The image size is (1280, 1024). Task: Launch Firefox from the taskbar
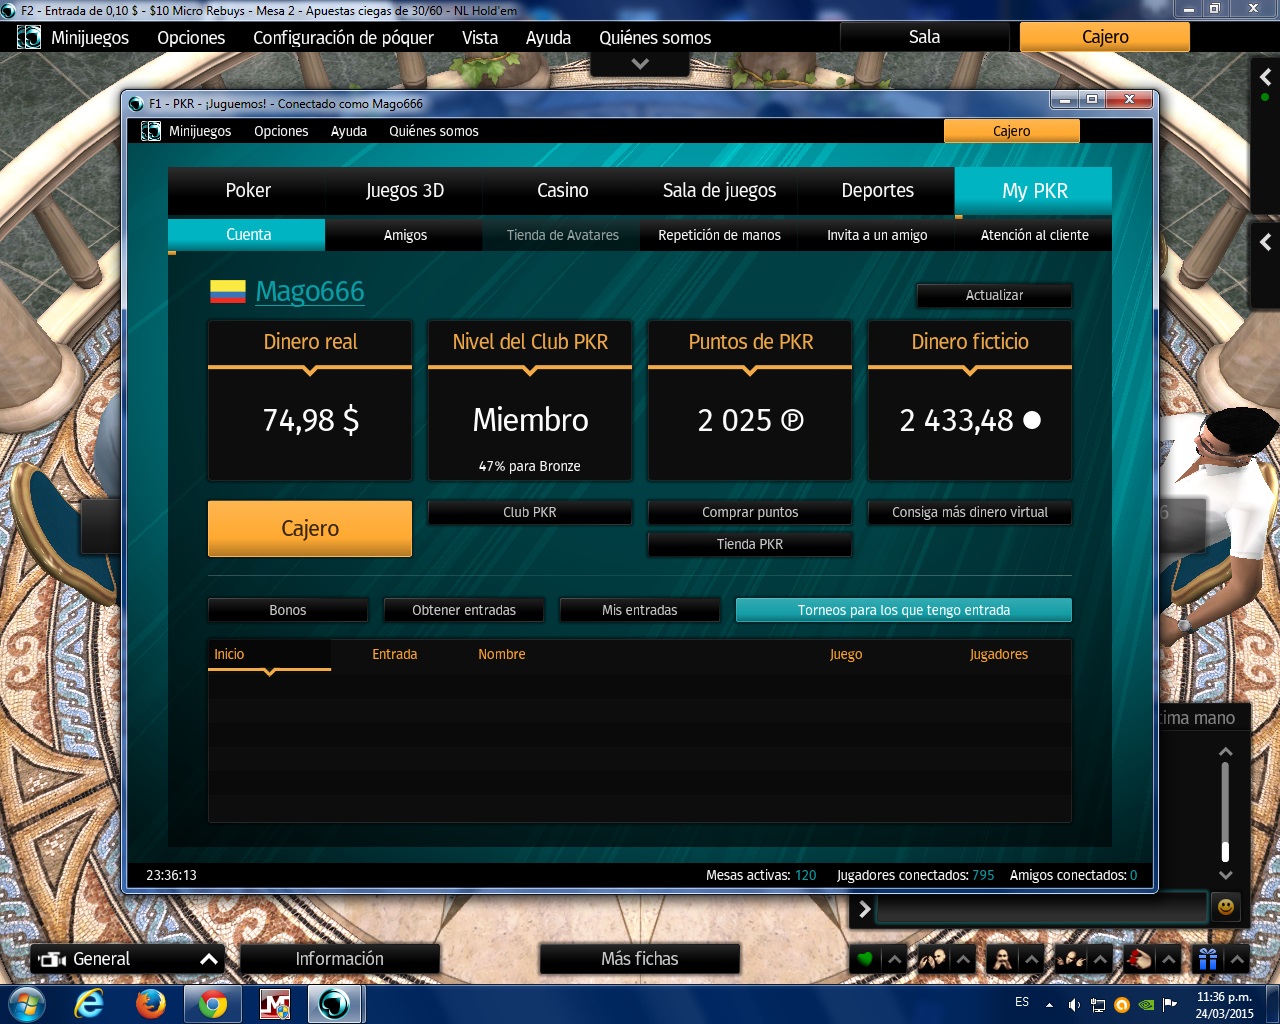click(151, 1003)
